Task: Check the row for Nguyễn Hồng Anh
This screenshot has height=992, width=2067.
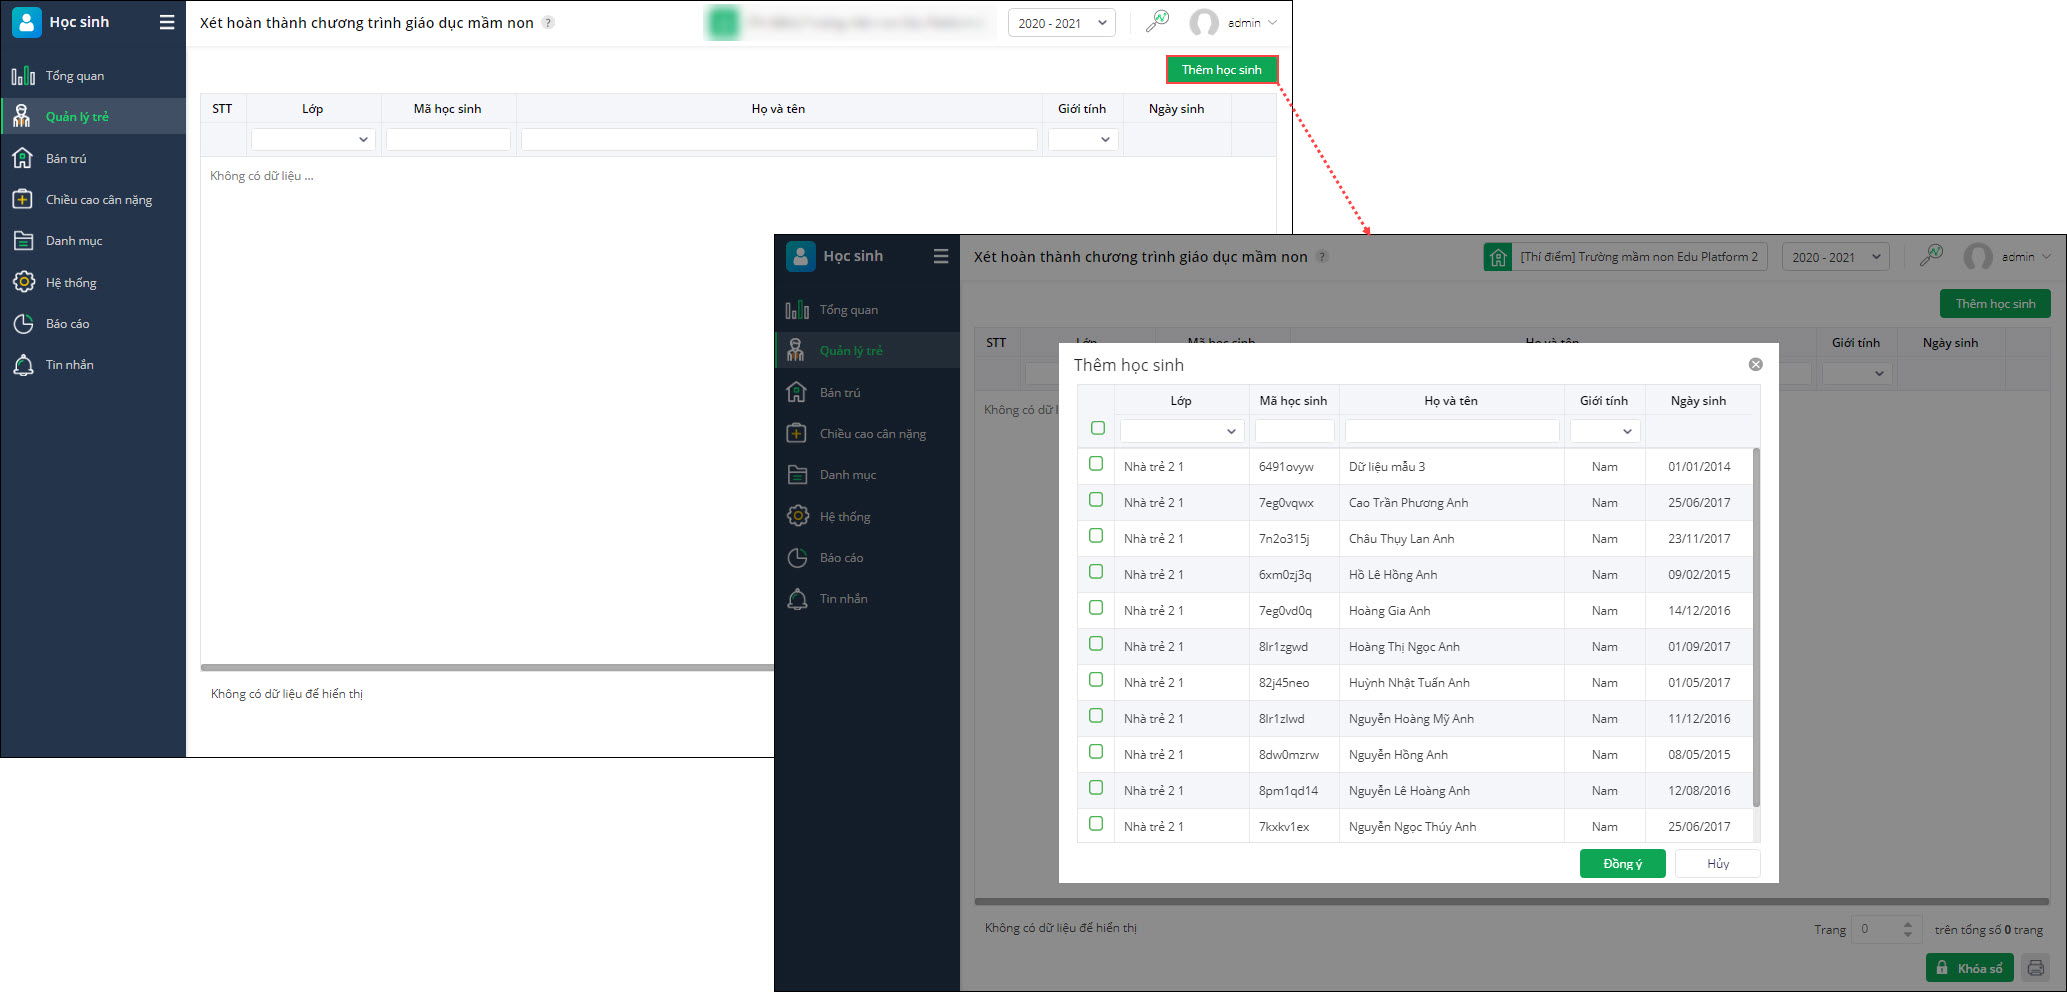Action: click(1096, 752)
